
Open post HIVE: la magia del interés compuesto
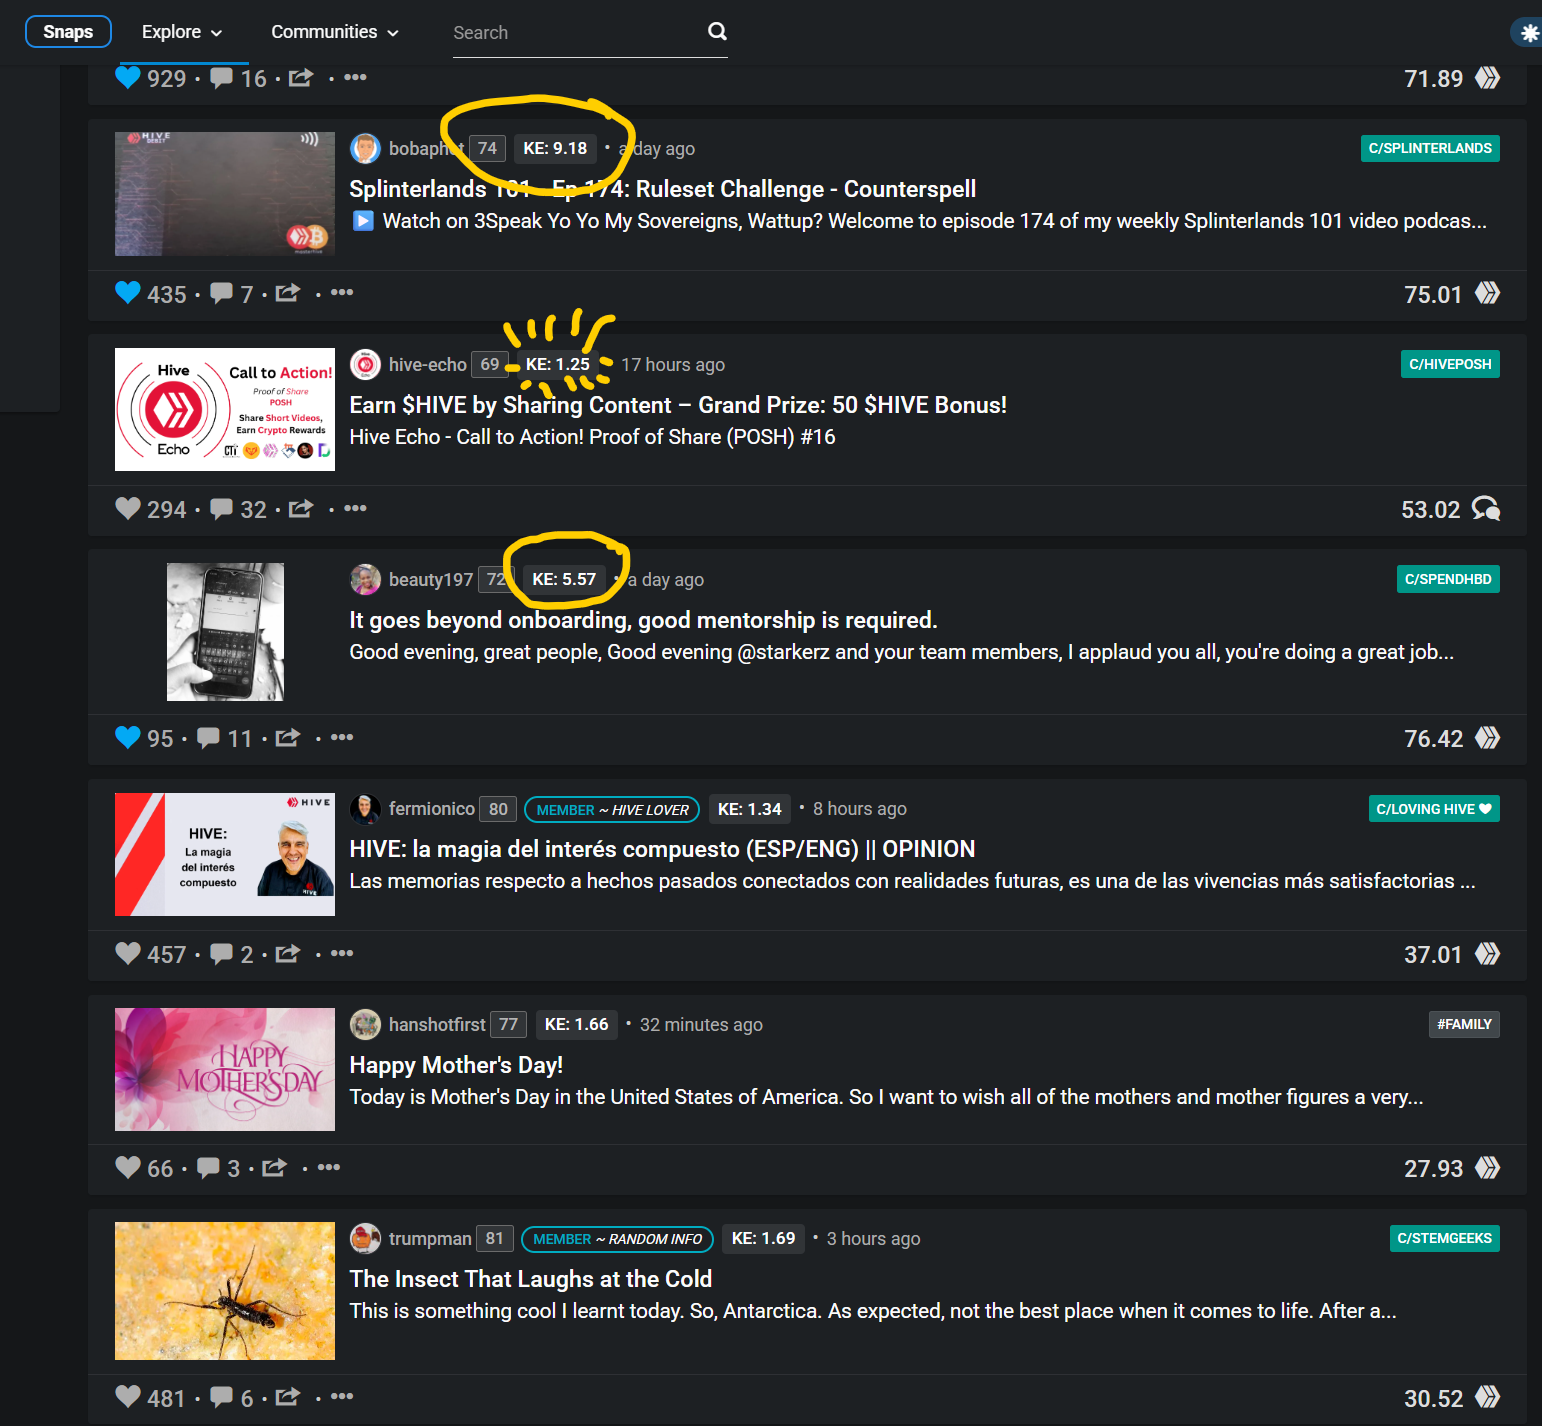click(662, 849)
